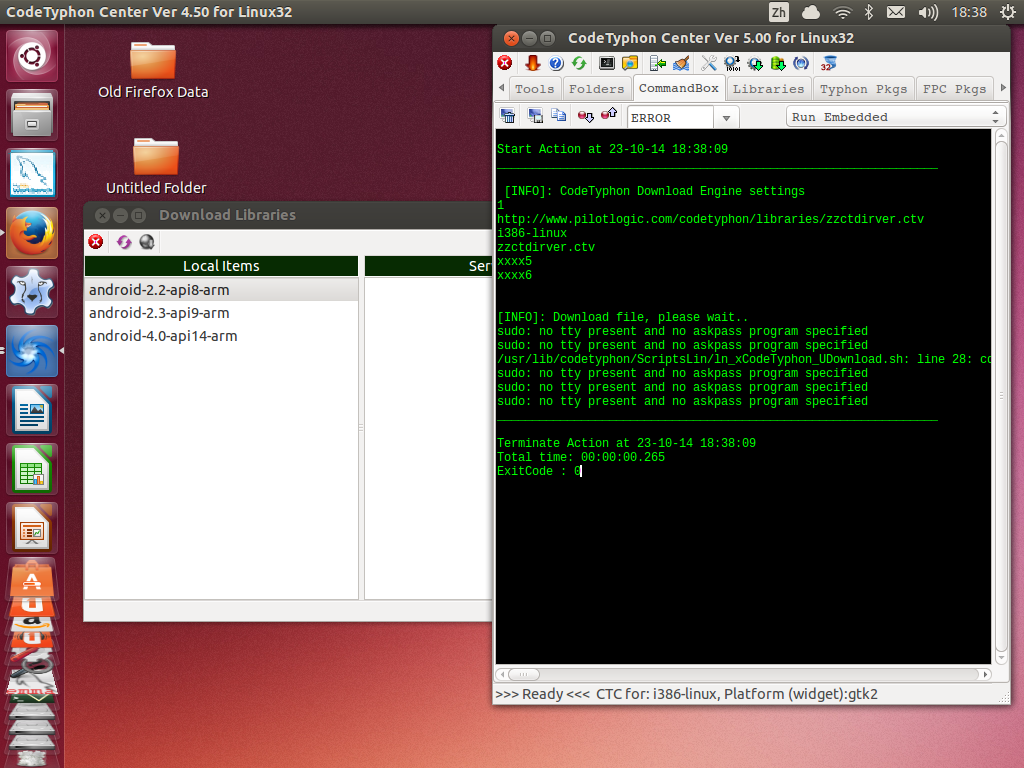Viewport: 1024px width, 768px height.
Task: Open the terminal console icon
Action: pos(607,63)
